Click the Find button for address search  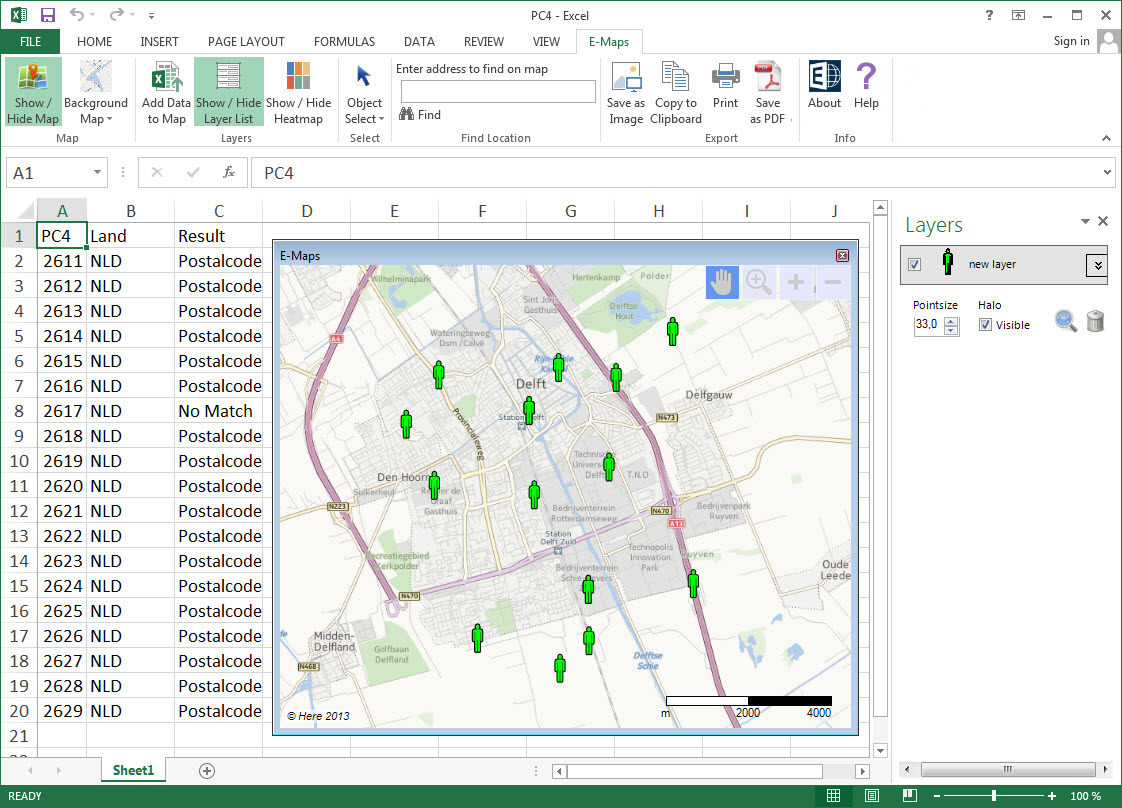click(419, 114)
